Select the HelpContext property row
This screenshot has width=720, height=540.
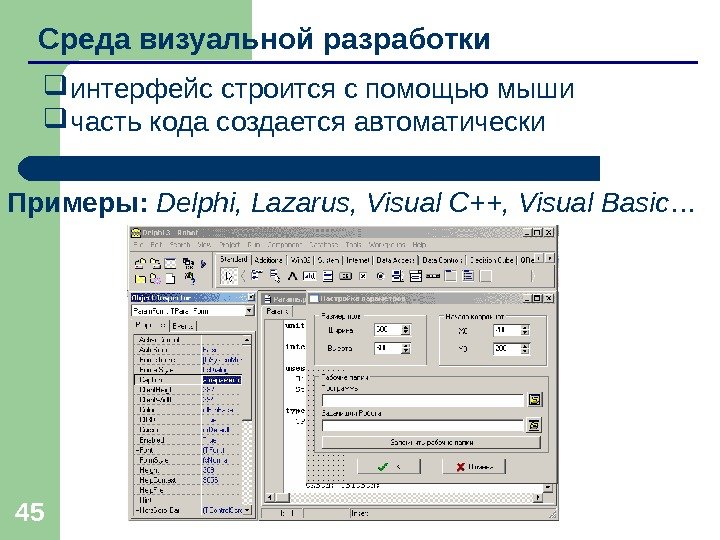pyautogui.click(x=188, y=480)
